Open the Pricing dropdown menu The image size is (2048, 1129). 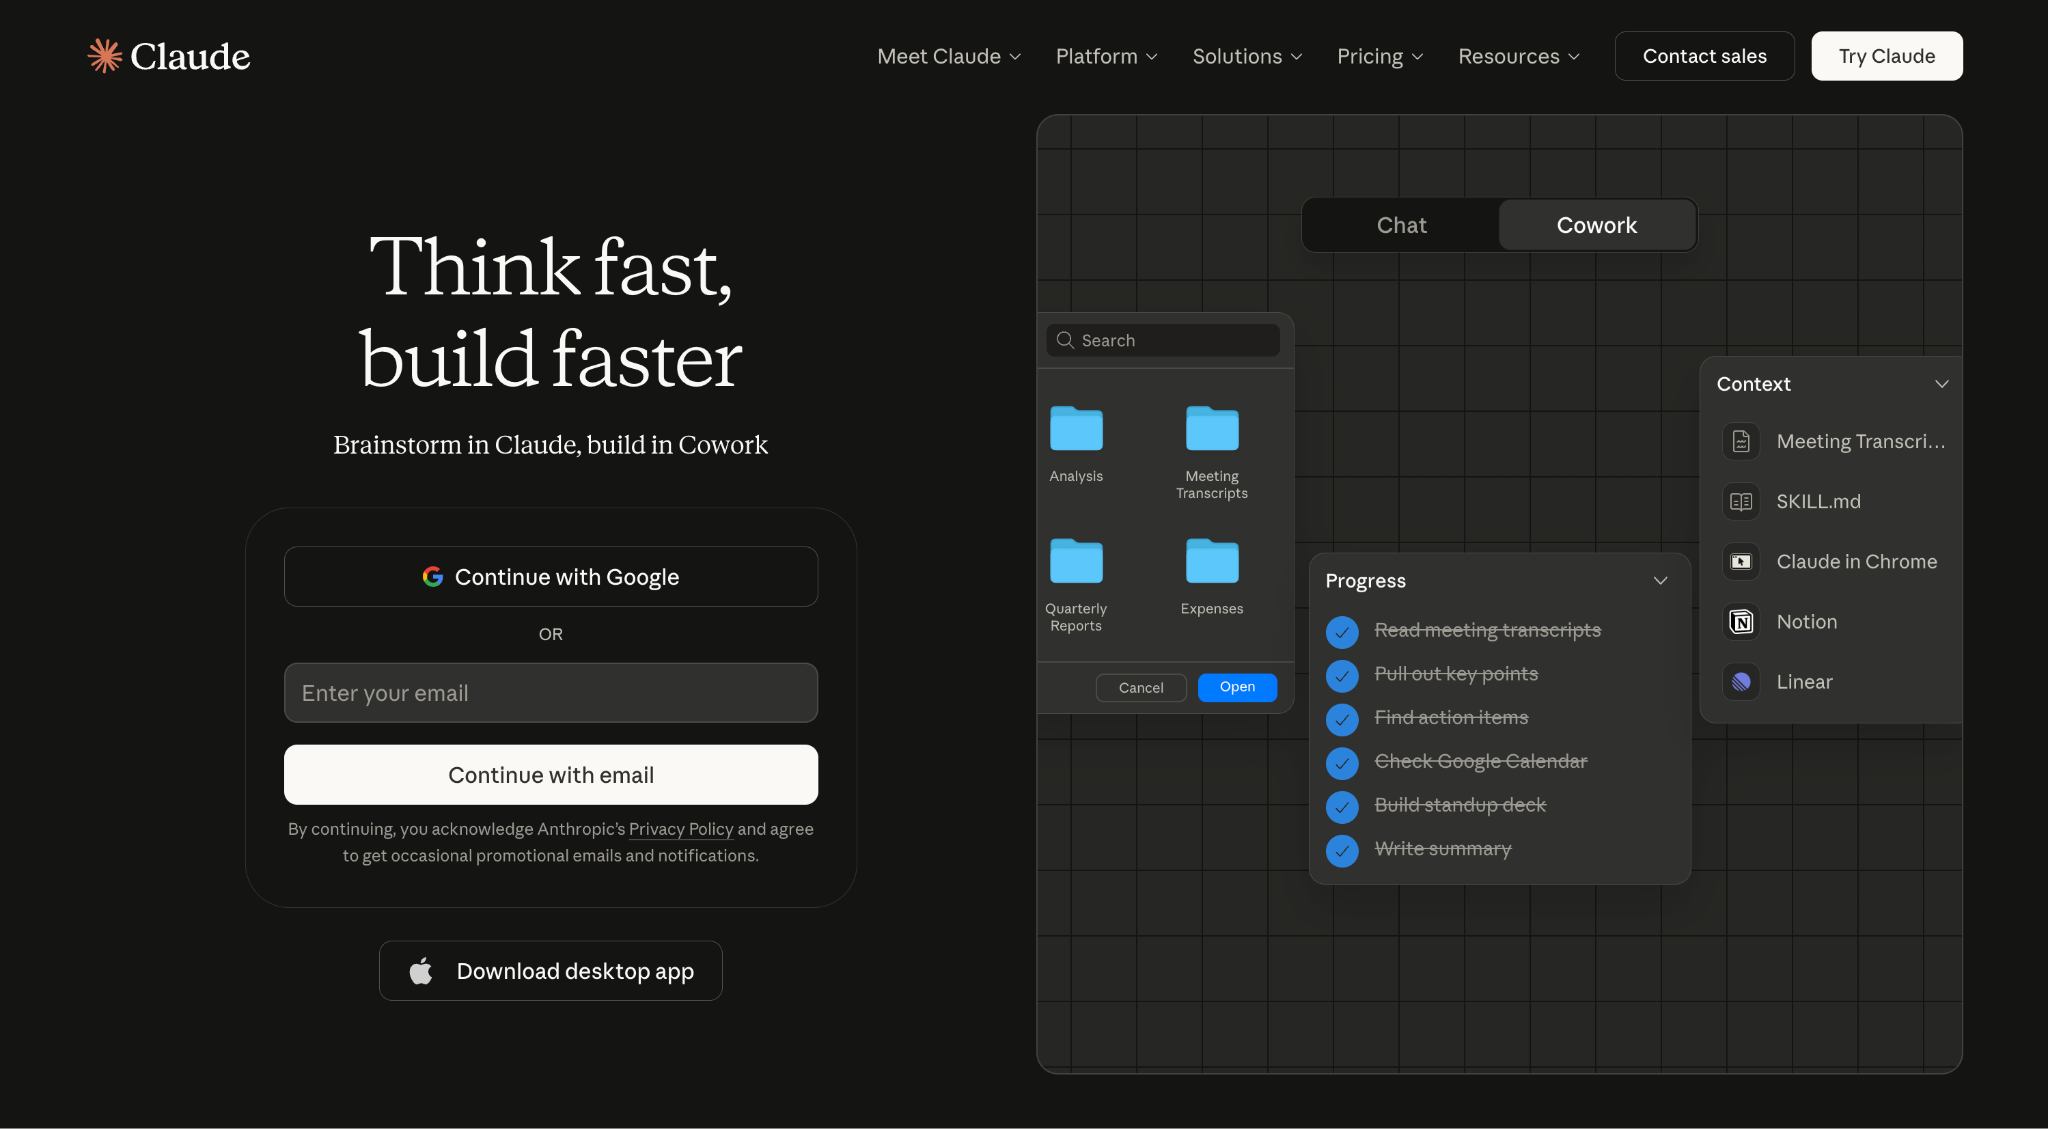pos(1379,56)
